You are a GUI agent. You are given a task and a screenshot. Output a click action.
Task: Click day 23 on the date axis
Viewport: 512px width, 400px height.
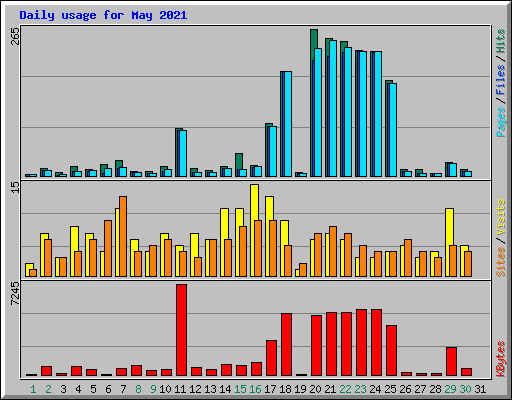pyautogui.click(x=360, y=389)
